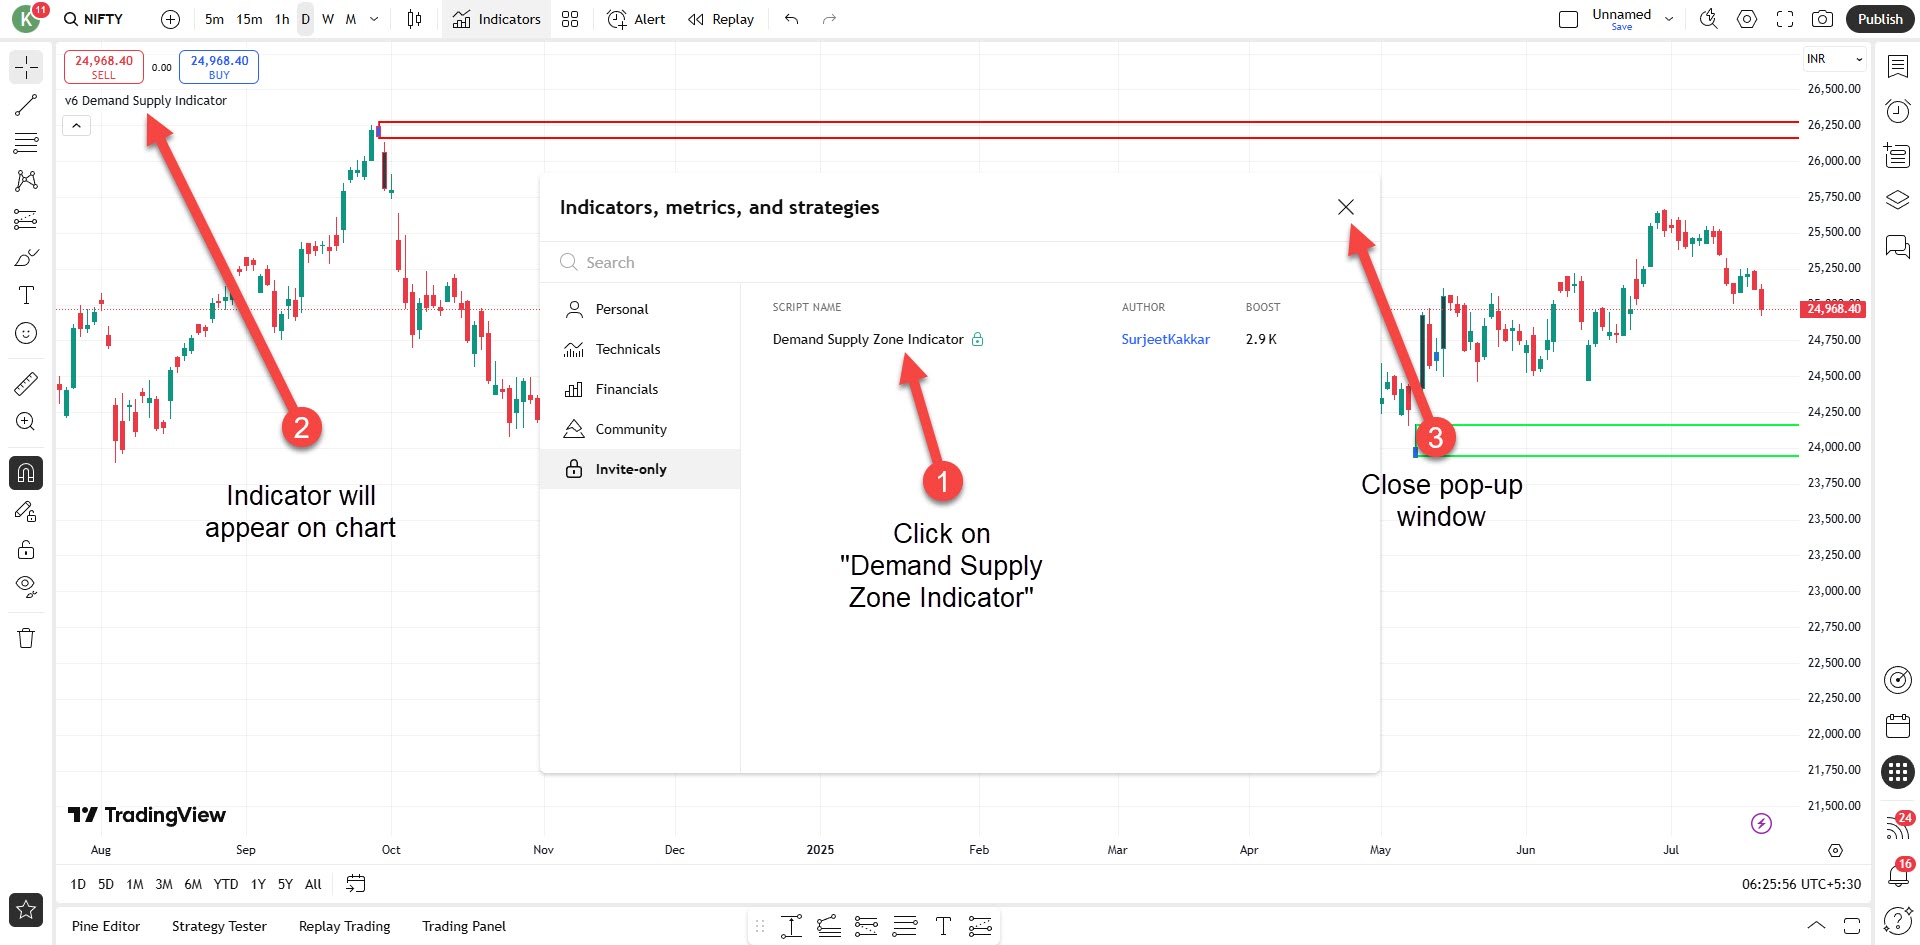Open SurjeetKakkar author profile link
This screenshot has height=945, width=1920.
[1165, 339]
